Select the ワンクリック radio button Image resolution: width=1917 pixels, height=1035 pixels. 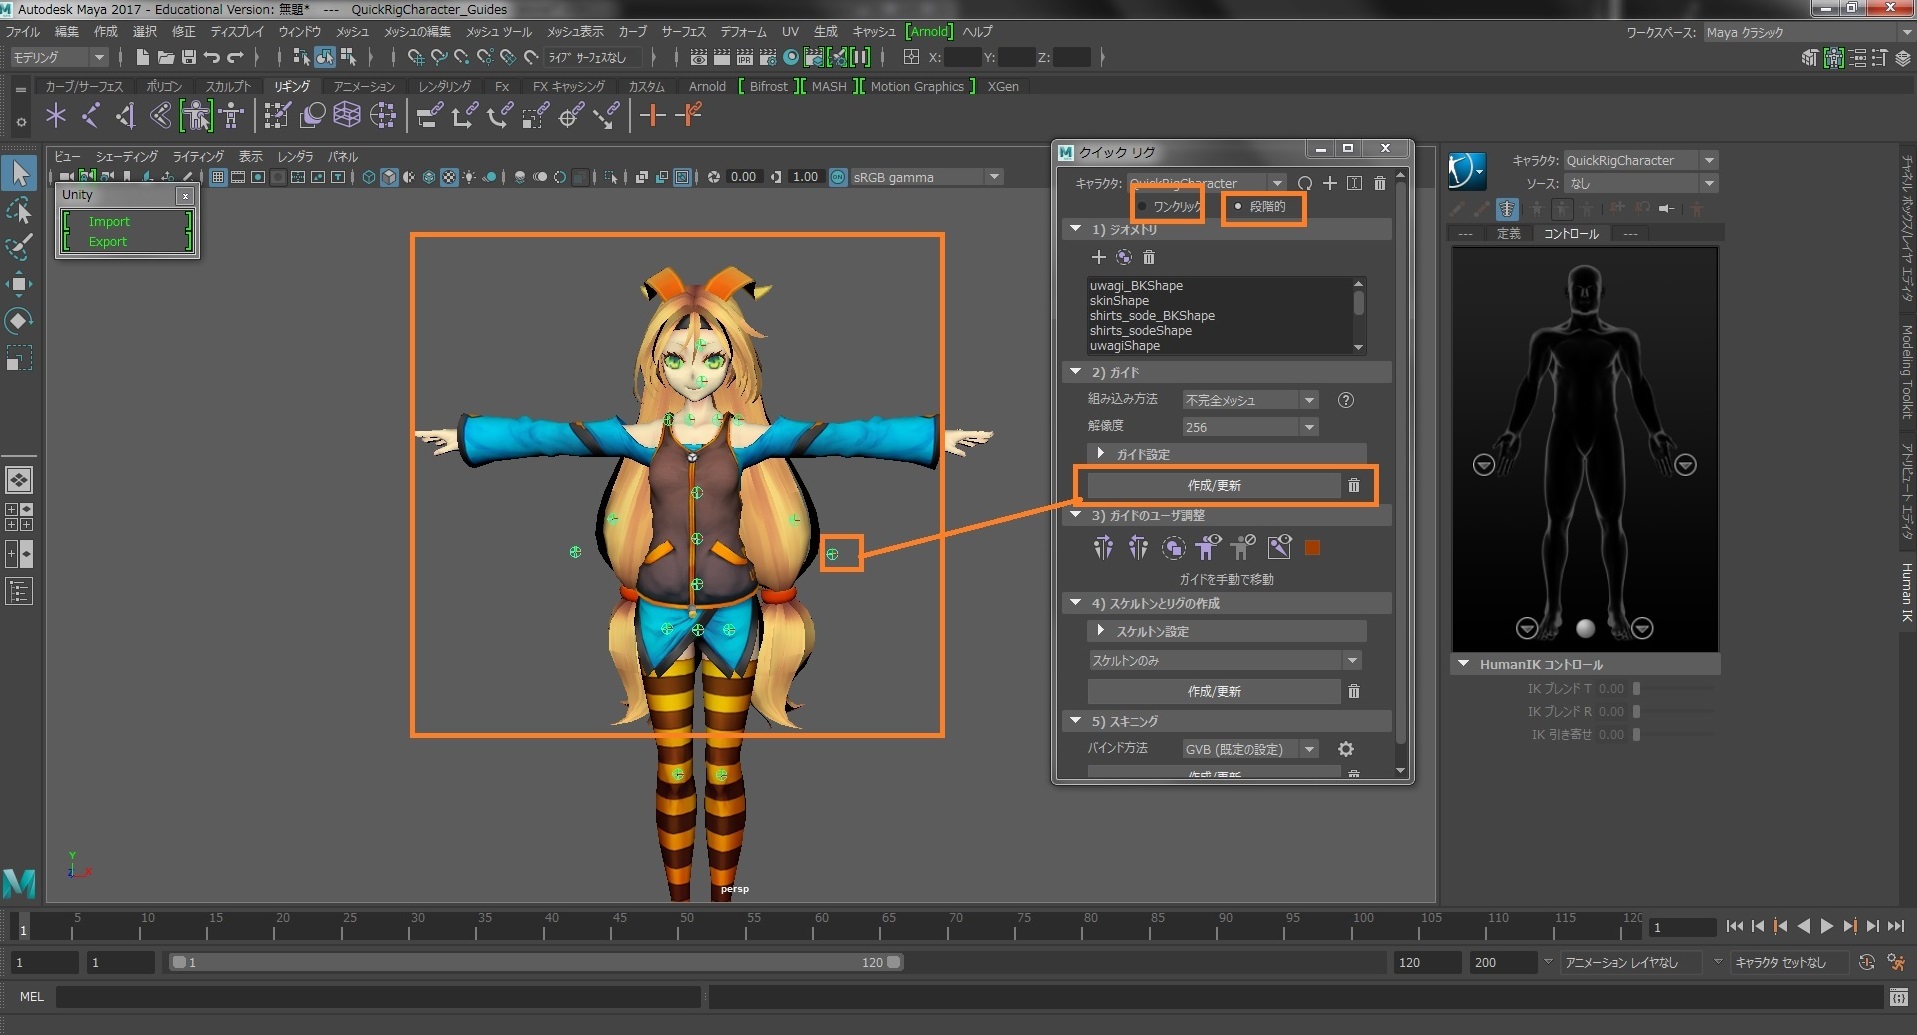point(1143,207)
